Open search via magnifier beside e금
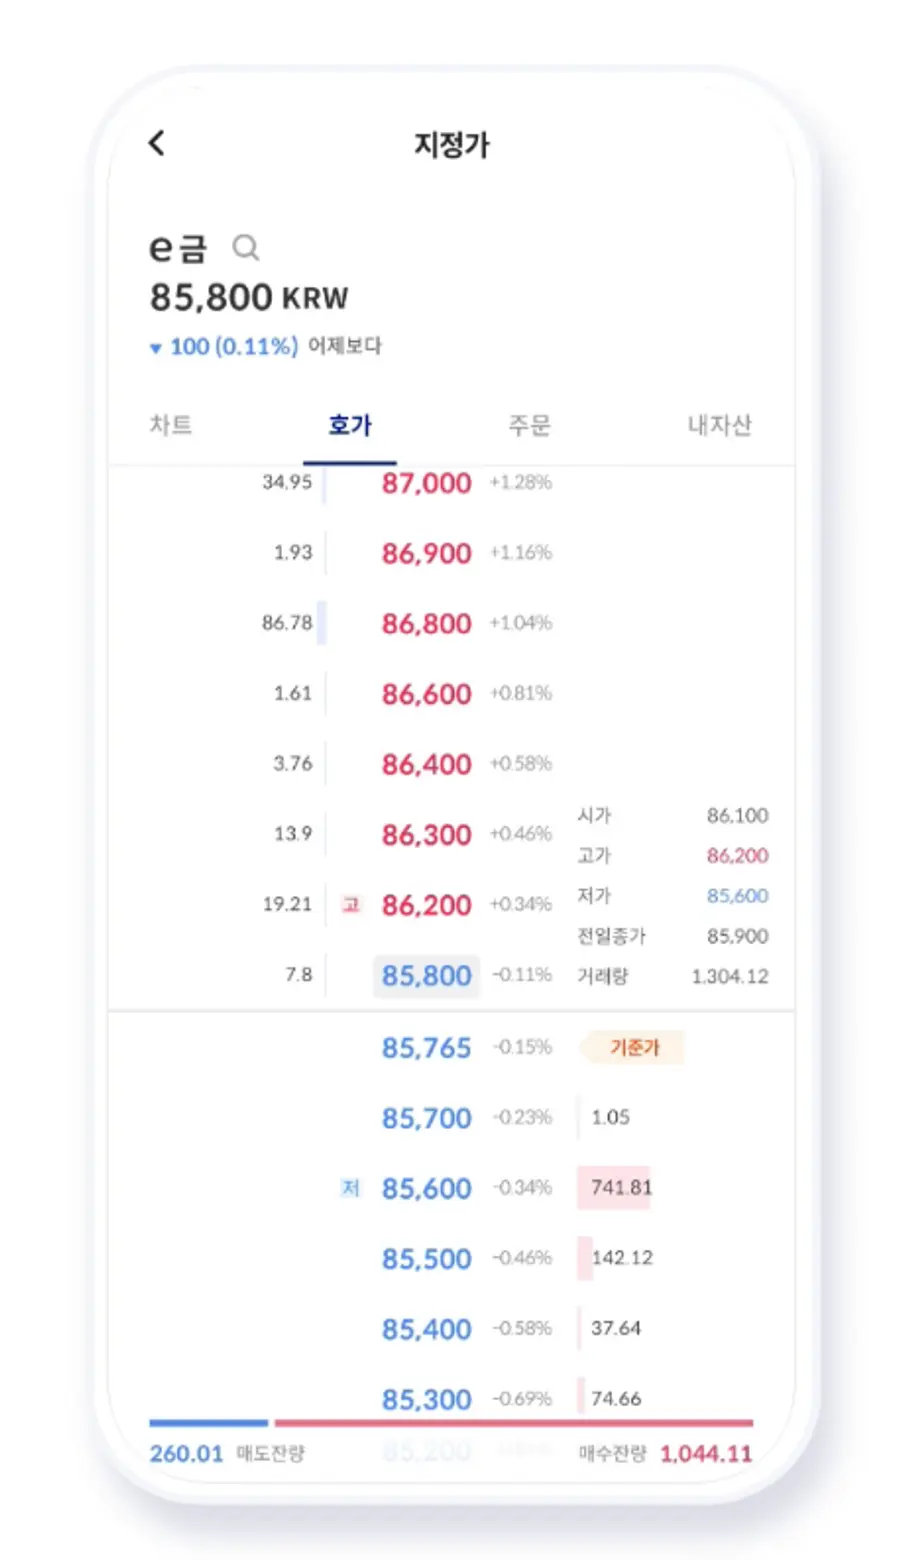 (x=245, y=247)
